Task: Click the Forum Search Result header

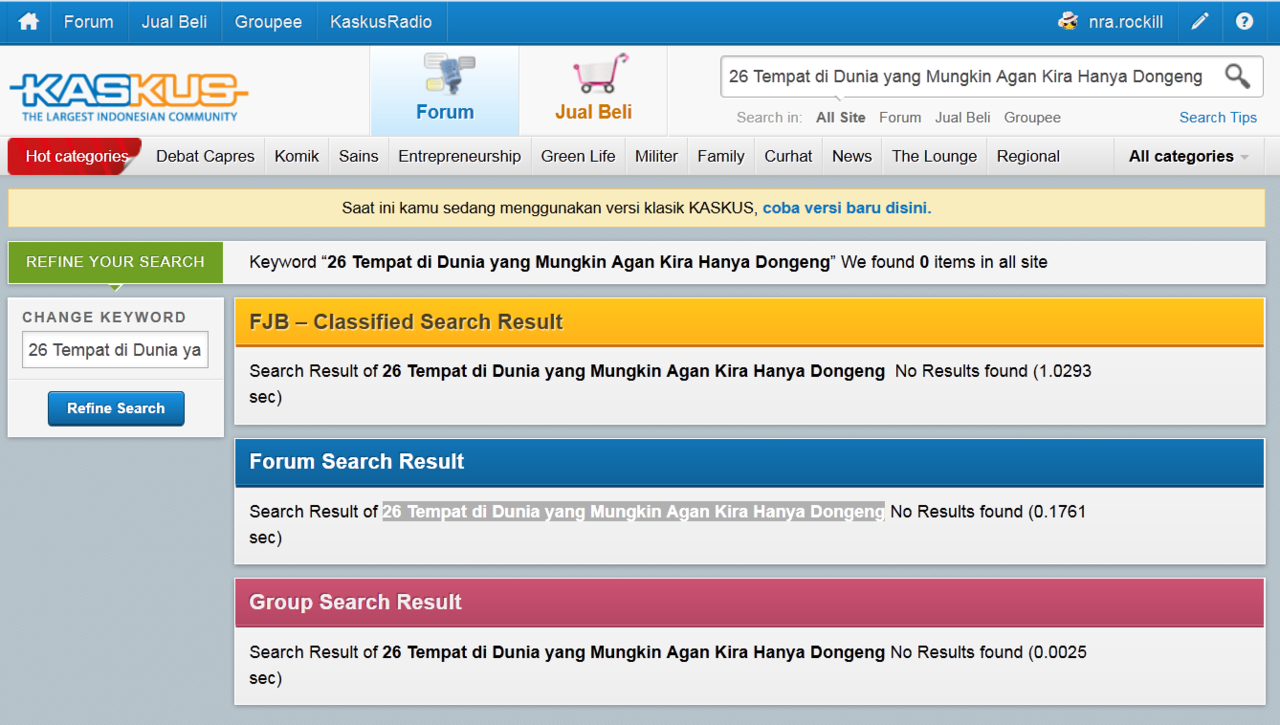Action: (750, 462)
